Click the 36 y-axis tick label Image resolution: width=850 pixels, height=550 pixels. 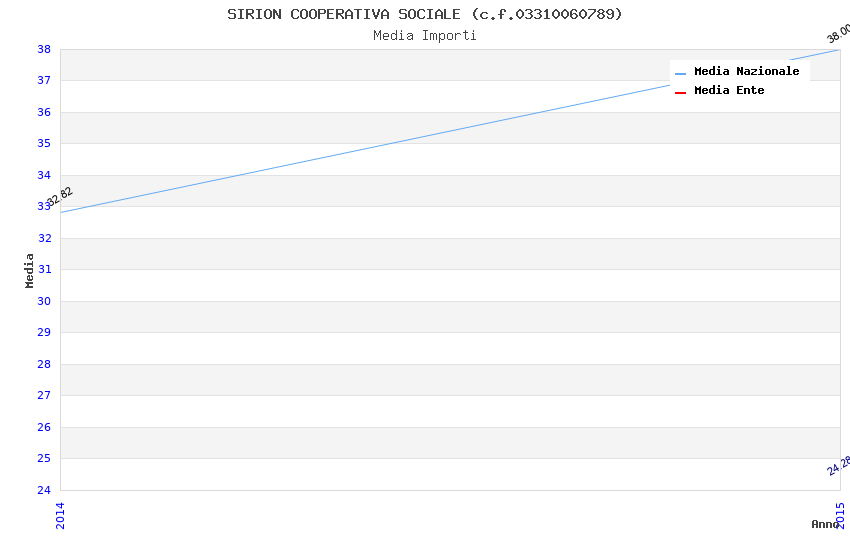[44, 112]
